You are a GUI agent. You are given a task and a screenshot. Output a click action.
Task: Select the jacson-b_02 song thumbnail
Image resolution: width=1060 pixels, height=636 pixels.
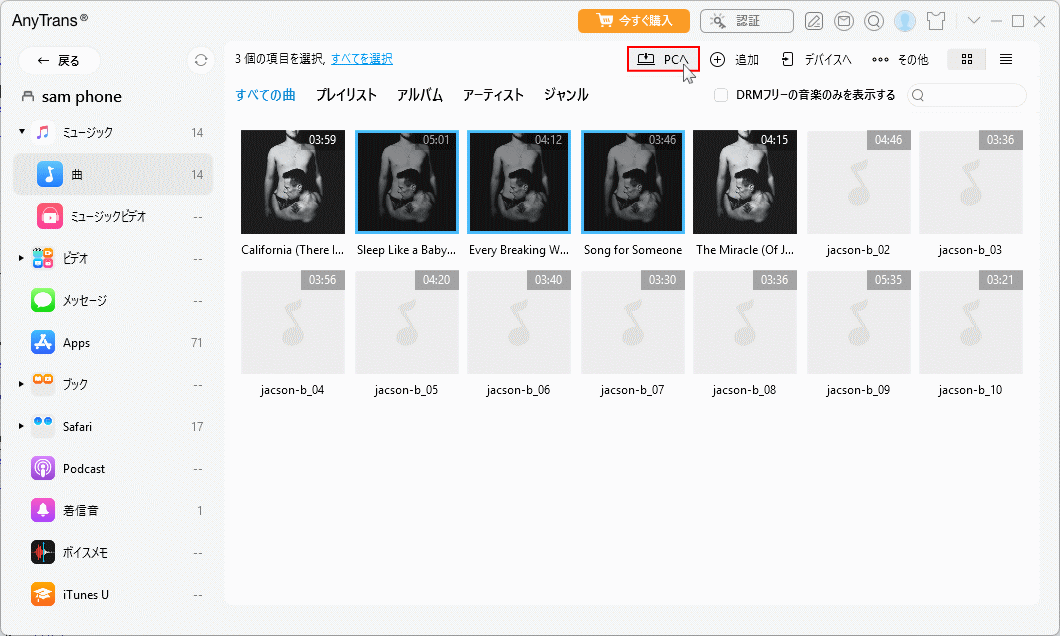[859, 182]
